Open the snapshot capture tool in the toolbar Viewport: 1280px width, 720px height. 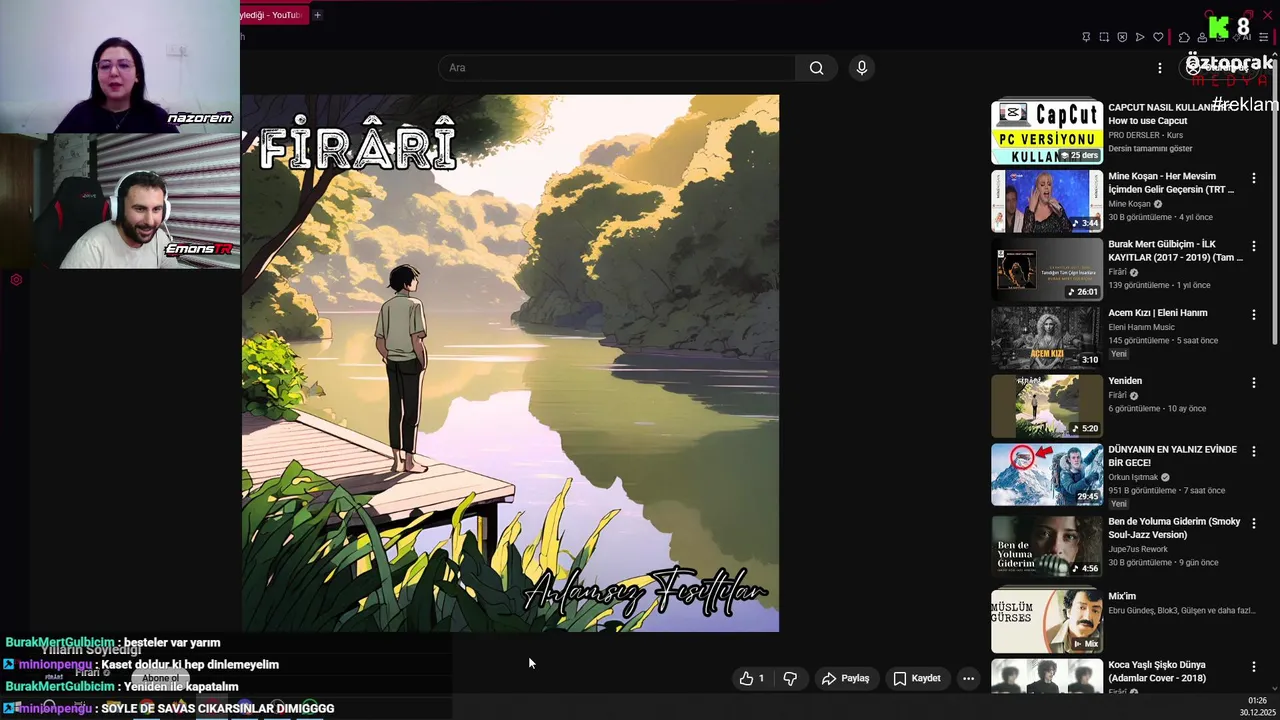click(1104, 37)
